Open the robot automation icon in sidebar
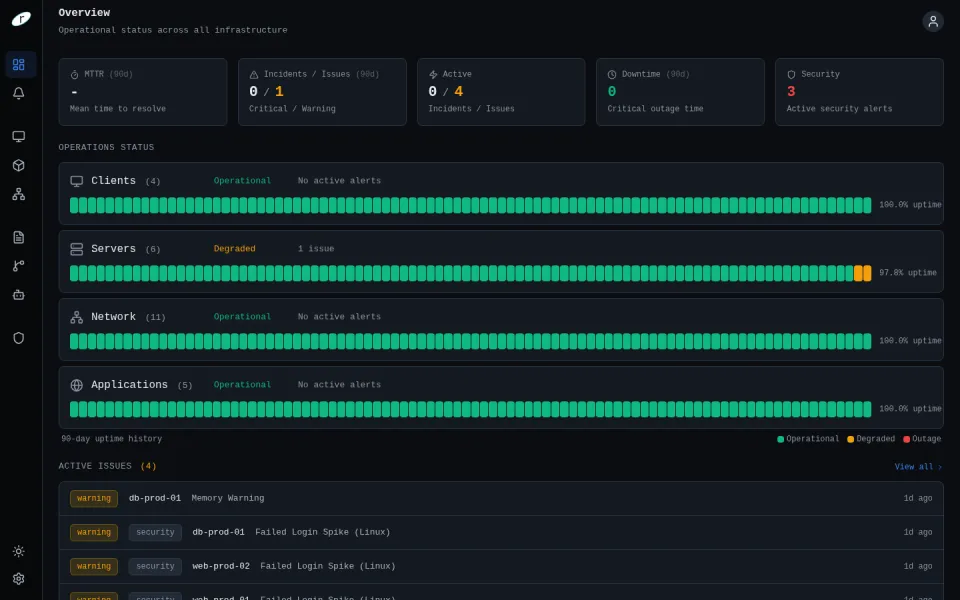Viewport: 960px width, 600px height. pos(19,294)
